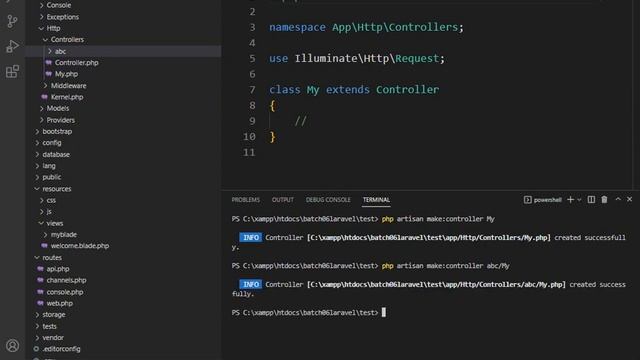This screenshot has width=640, height=360.
Task: Expand the myblade folder
Action: point(46,234)
